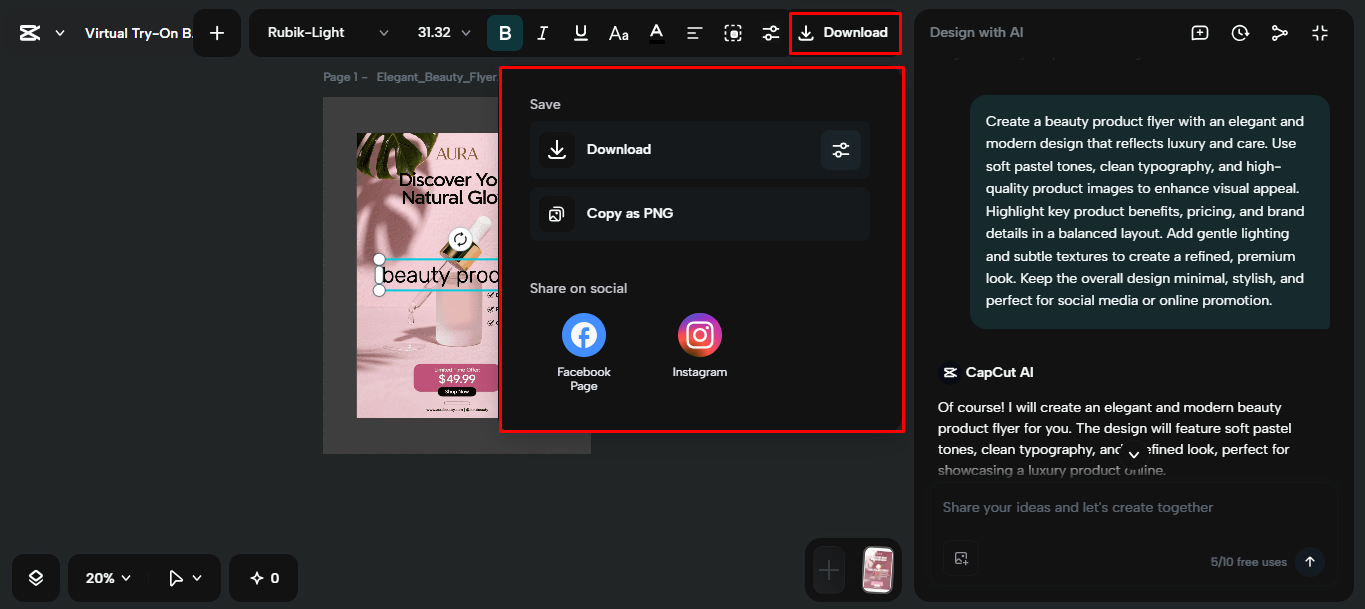Open version history with the clock icon
The height and width of the screenshot is (609, 1365).
click(1240, 32)
